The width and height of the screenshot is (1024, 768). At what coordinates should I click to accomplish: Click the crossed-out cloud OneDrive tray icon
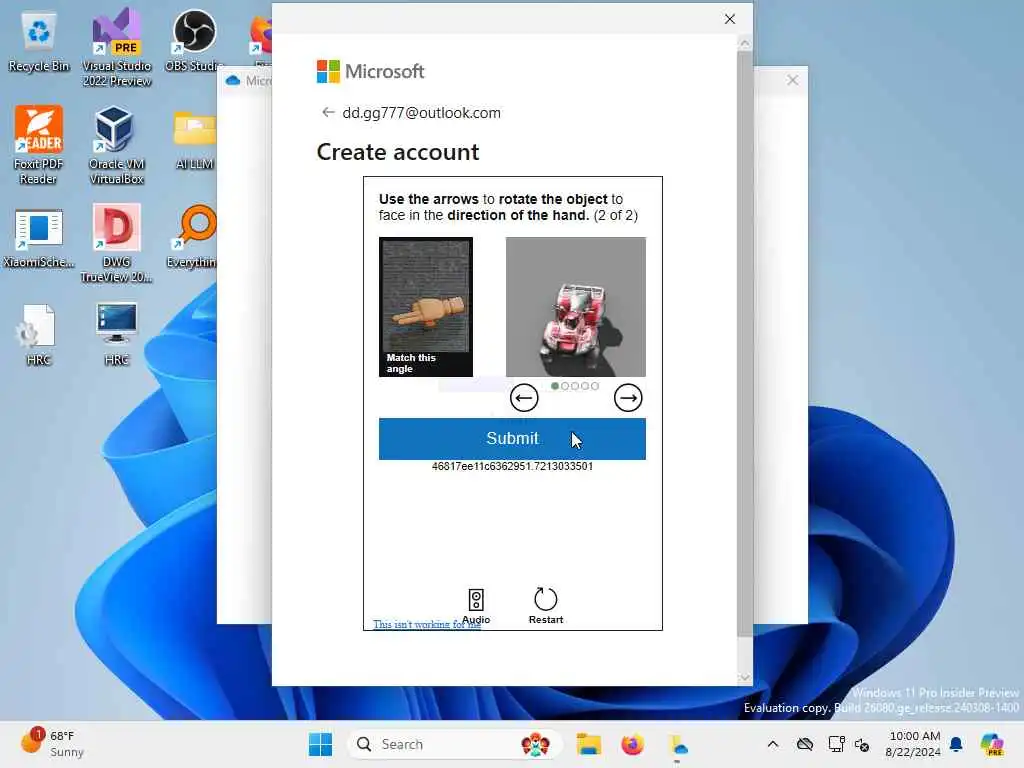pyautogui.click(x=805, y=744)
